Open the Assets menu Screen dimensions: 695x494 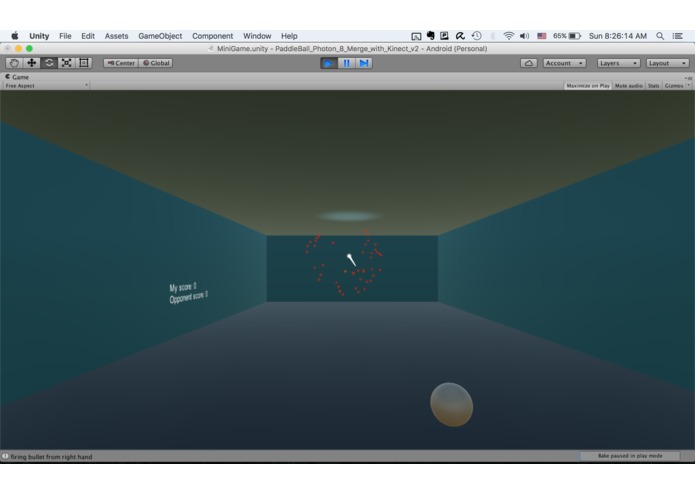pos(116,36)
